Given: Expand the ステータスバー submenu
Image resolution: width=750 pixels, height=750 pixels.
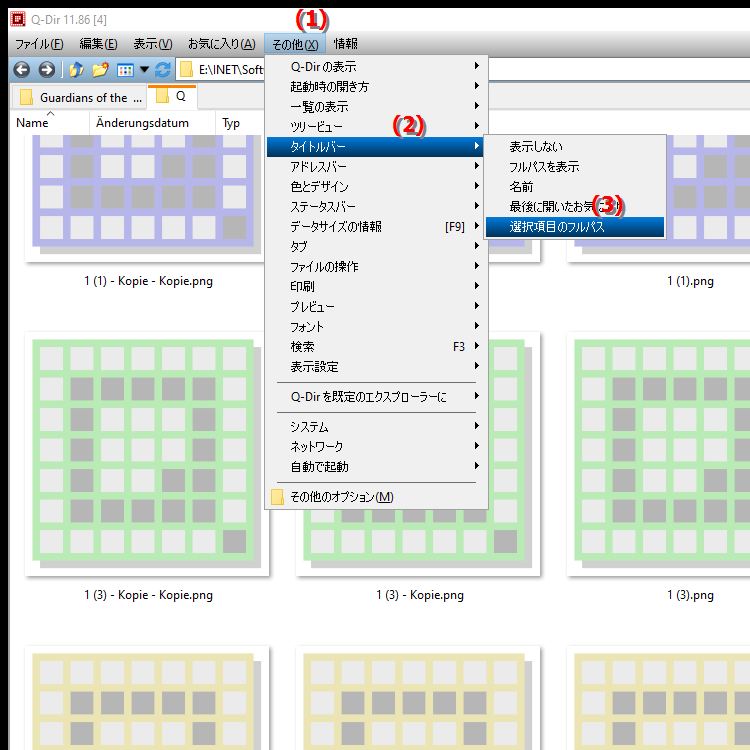Looking at the screenshot, I should [x=376, y=207].
